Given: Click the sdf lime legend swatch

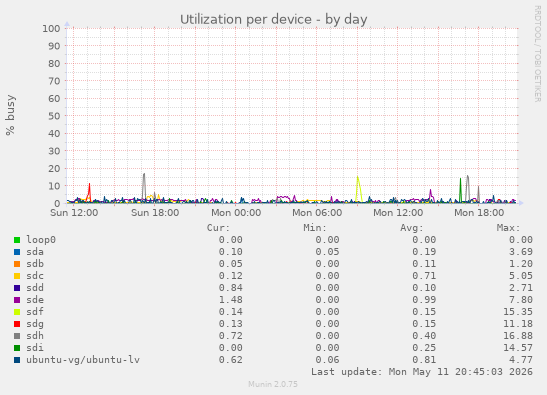Looking at the screenshot, I should 17,312.
